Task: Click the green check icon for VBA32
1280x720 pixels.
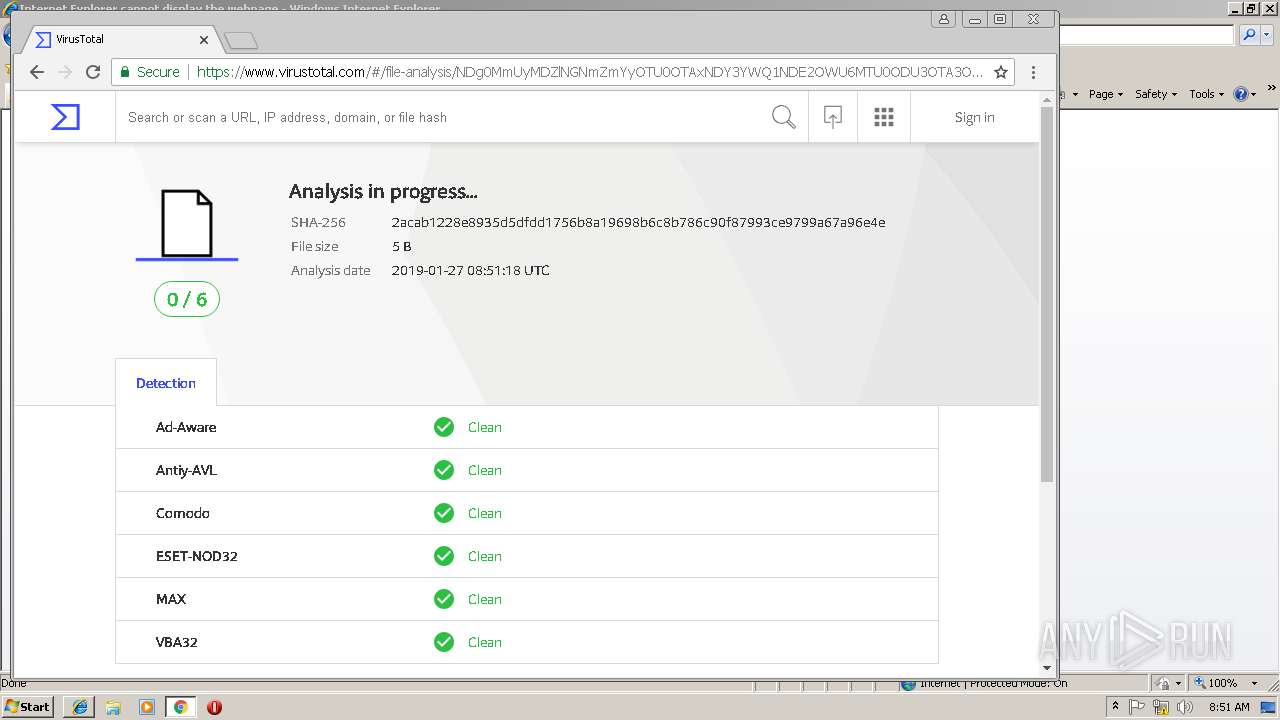Action: click(444, 642)
